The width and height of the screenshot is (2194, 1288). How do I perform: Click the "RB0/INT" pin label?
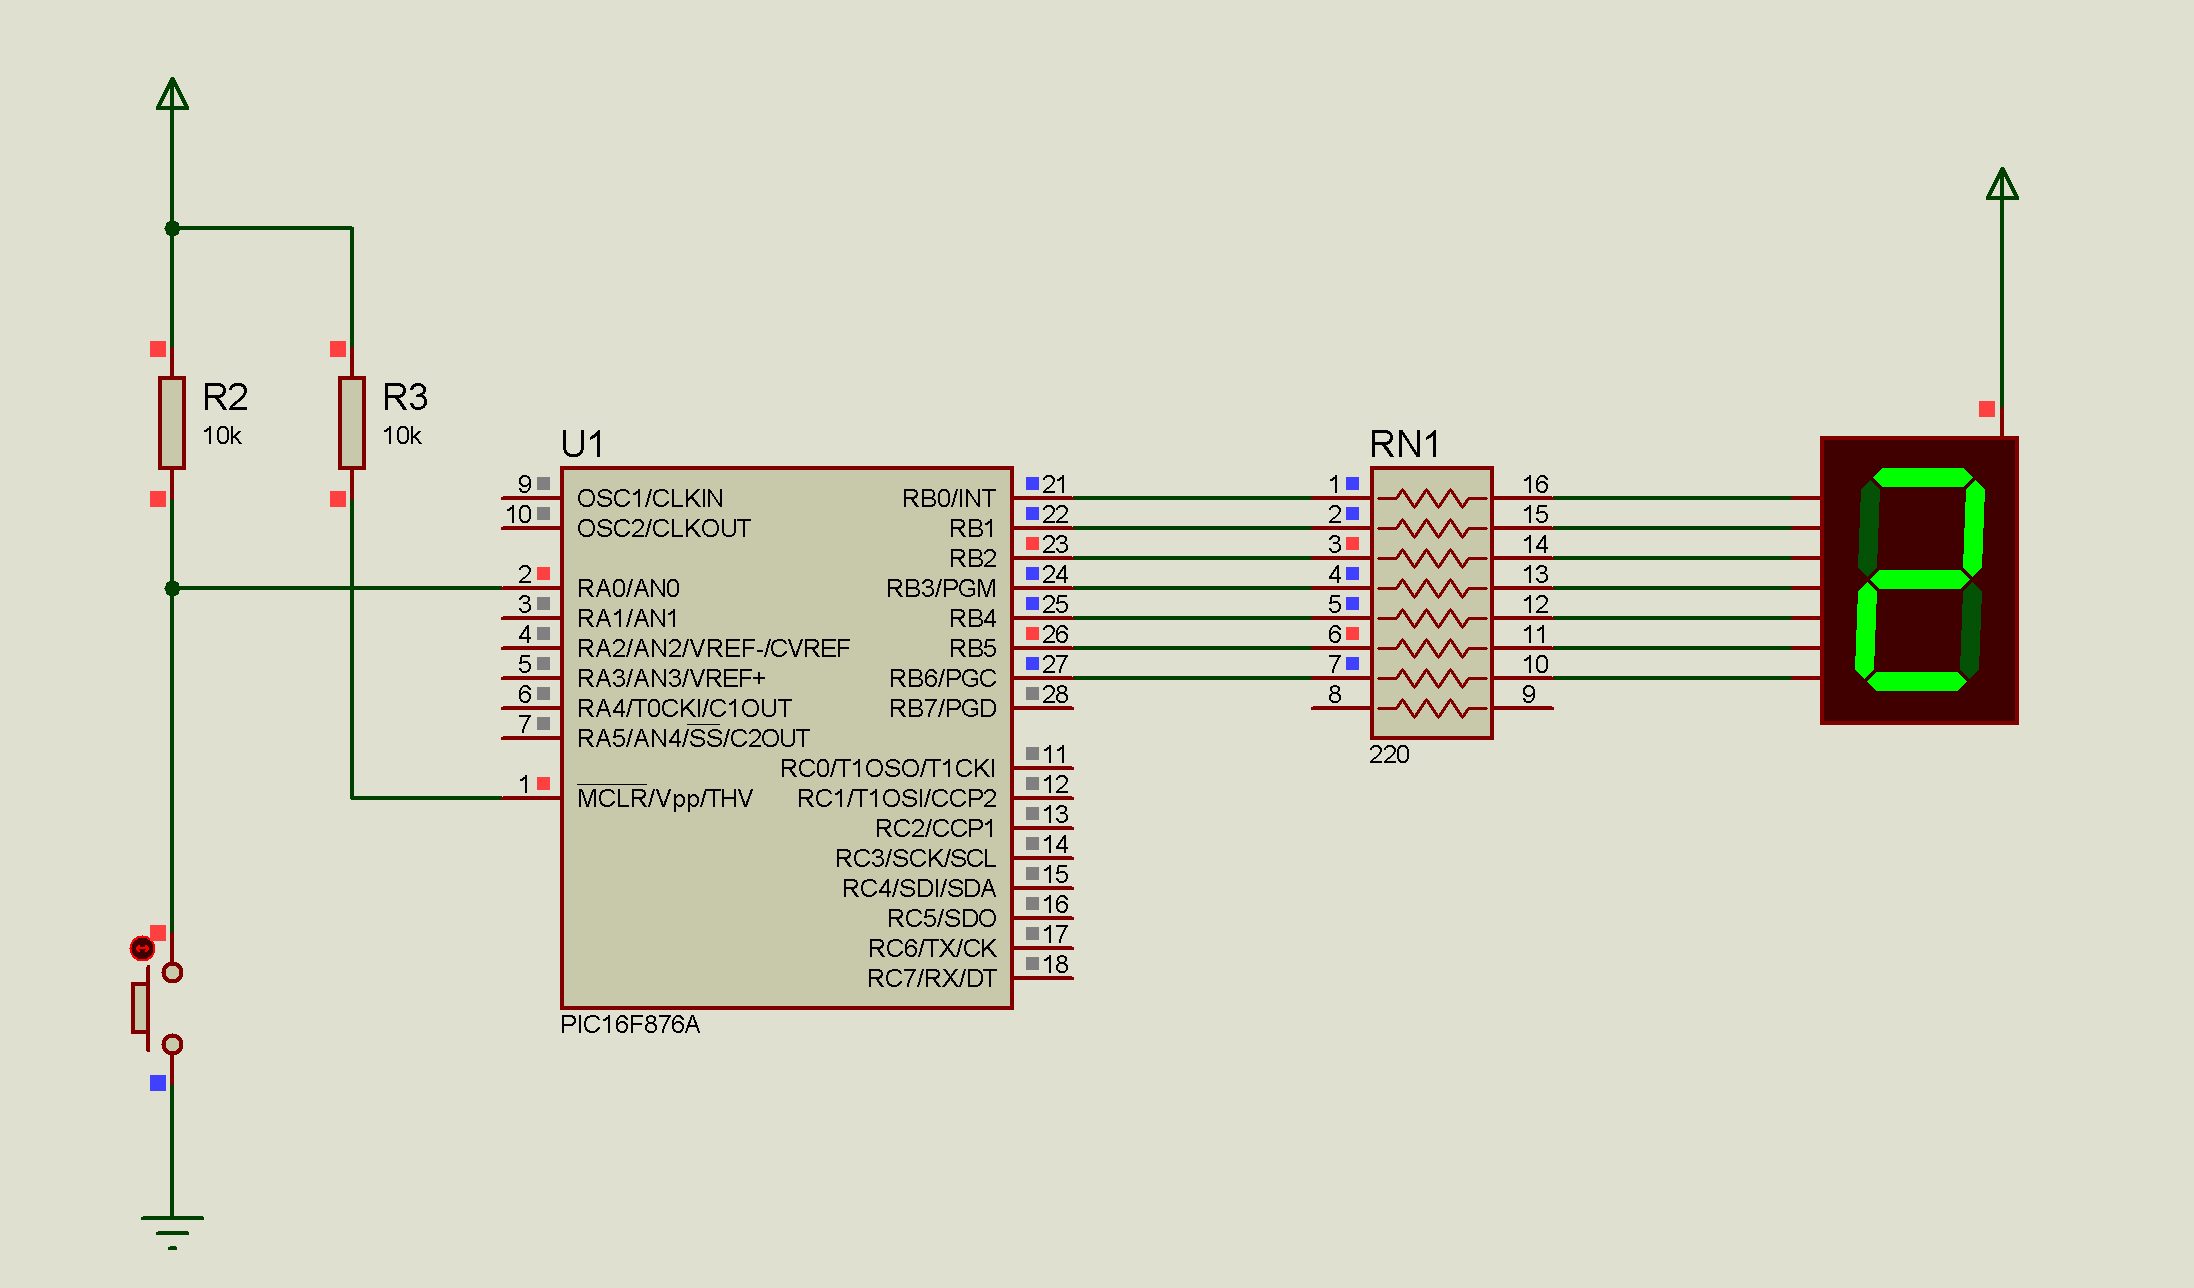click(x=949, y=498)
